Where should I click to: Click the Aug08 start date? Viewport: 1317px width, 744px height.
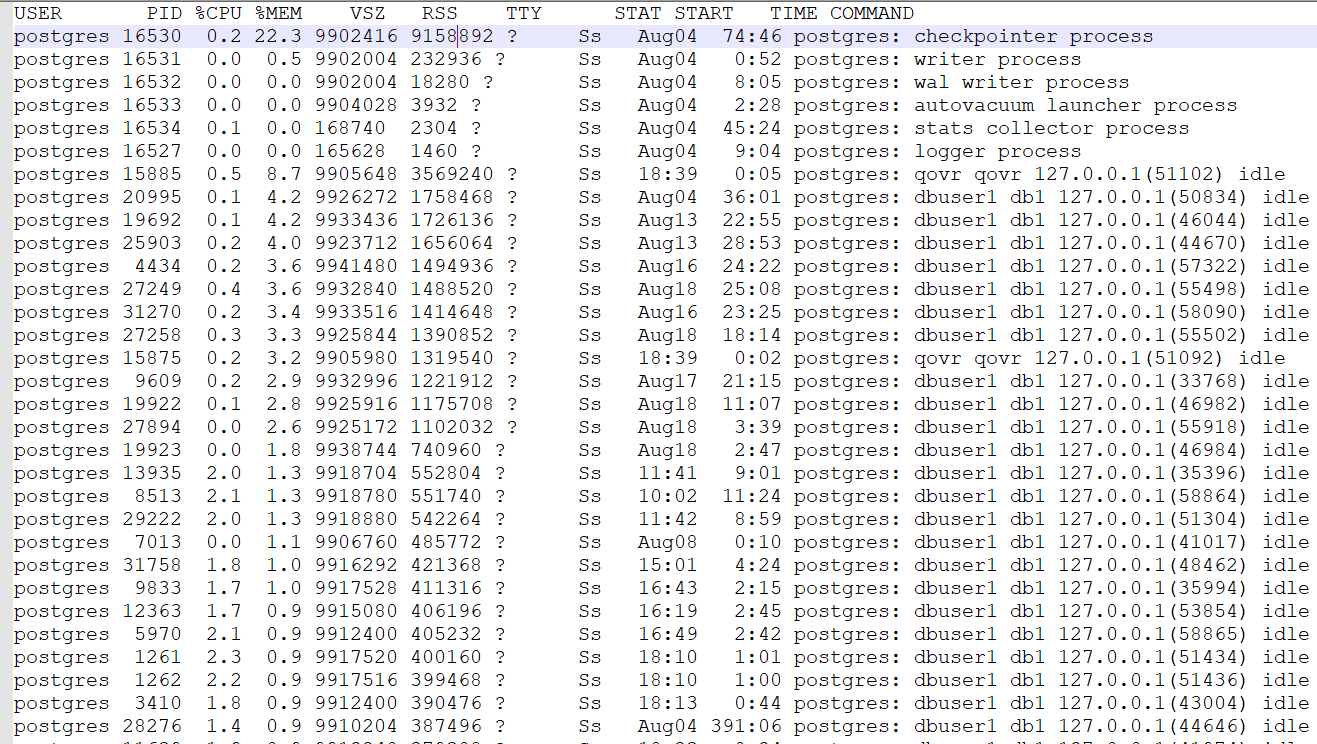point(667,542)
